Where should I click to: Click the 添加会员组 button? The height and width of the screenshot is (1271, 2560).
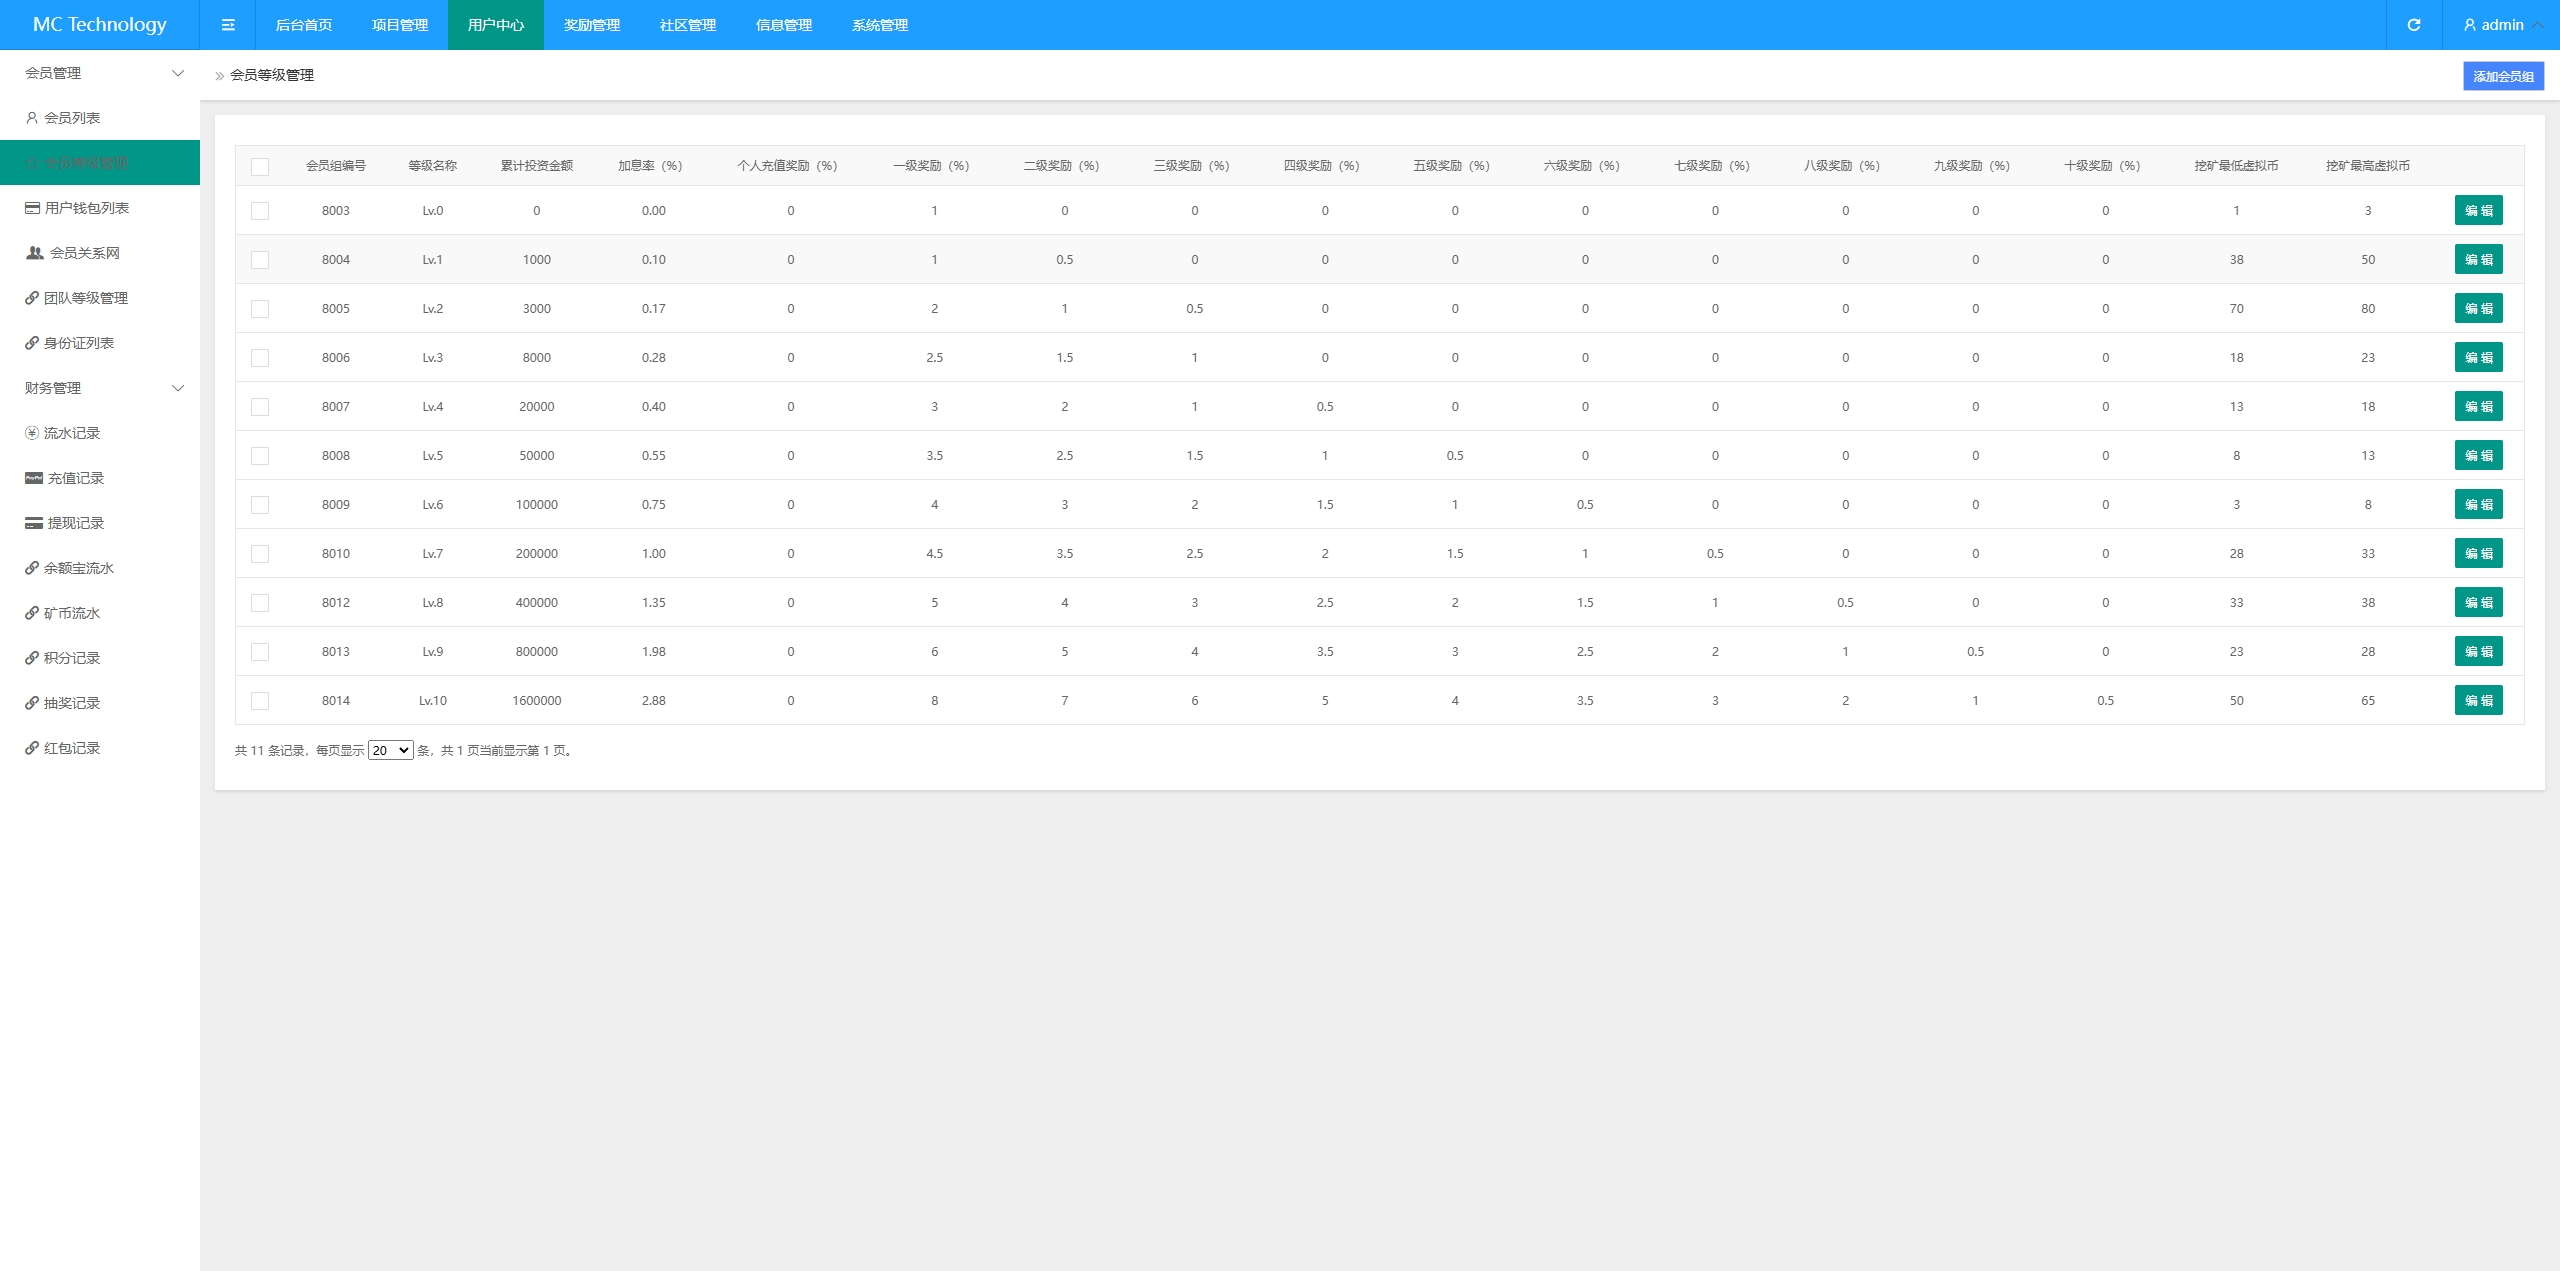click(2502, 76)
